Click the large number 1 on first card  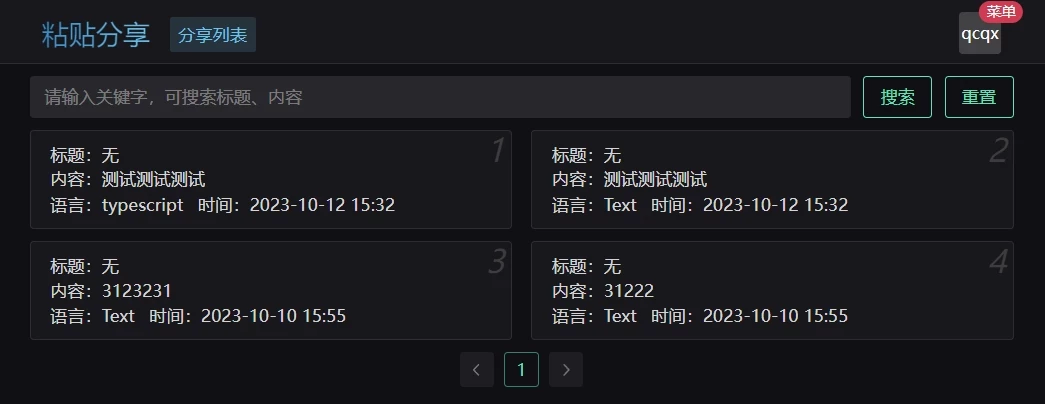click(x=497, y=152)
